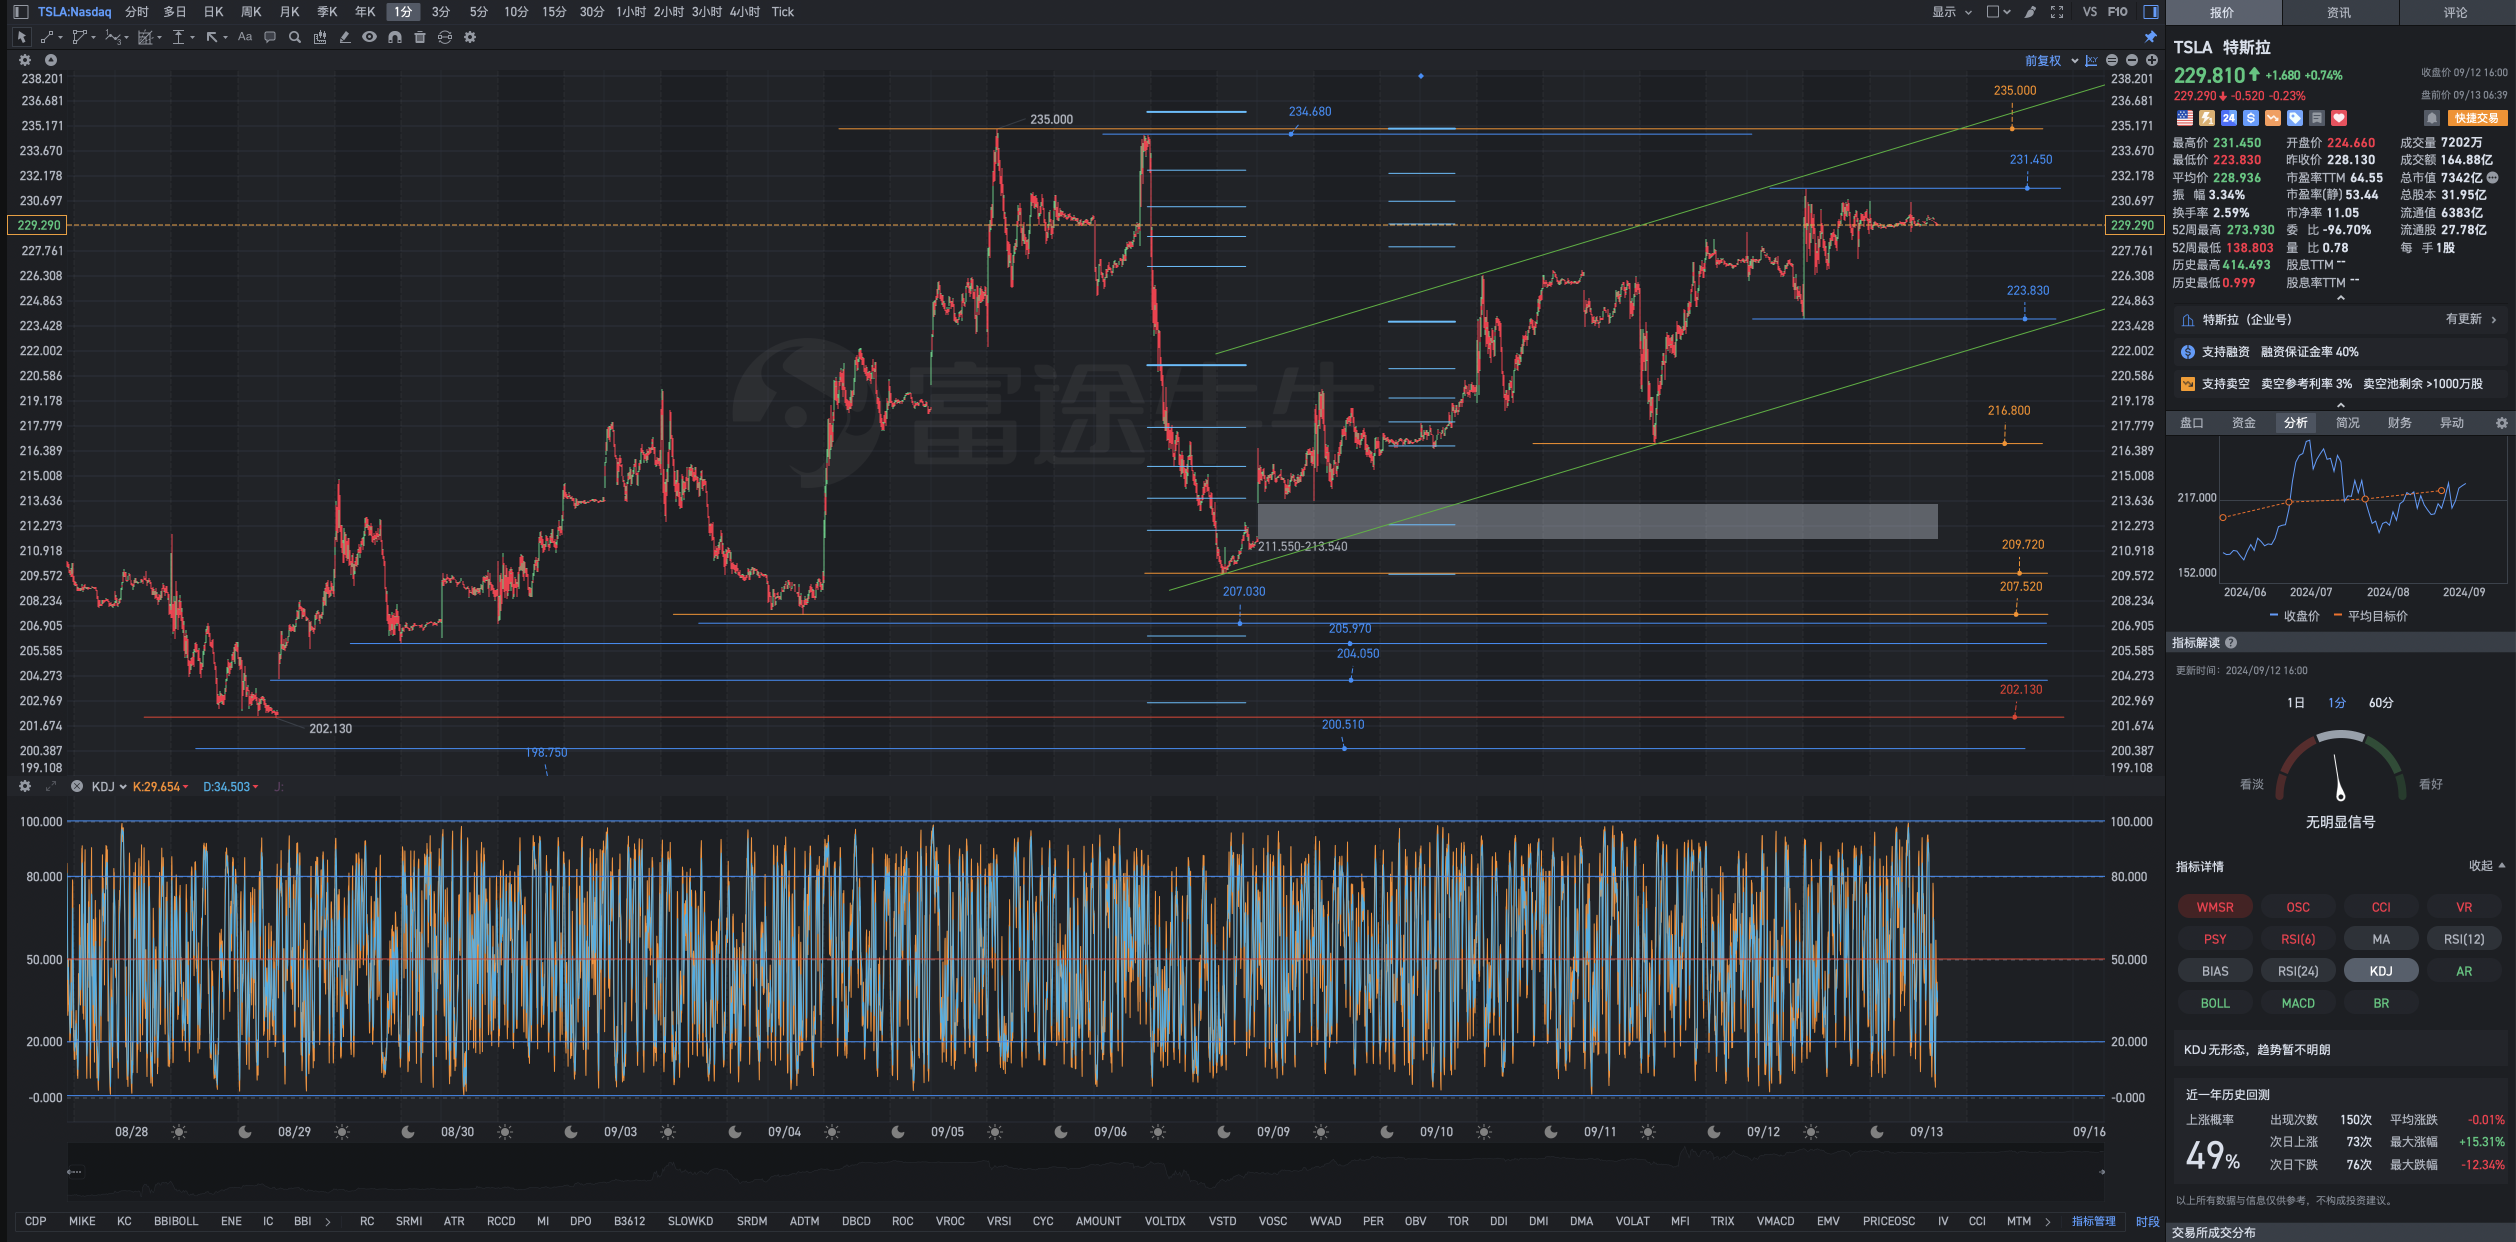2516x1242 pixels.
Task: Select the cursor pointer drawing tool
Action: pyautogui.click(x=21, y=37)
